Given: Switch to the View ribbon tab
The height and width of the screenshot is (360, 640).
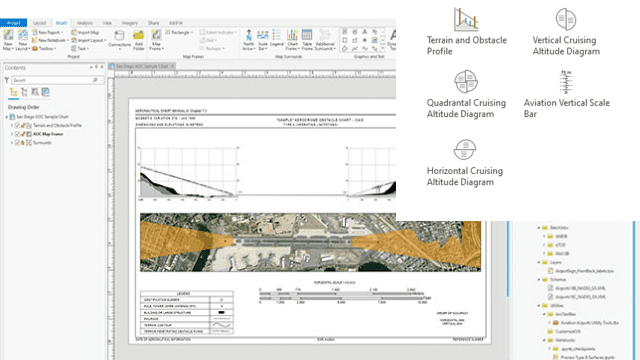Looking at the screenshot, I should coord(107,23).
